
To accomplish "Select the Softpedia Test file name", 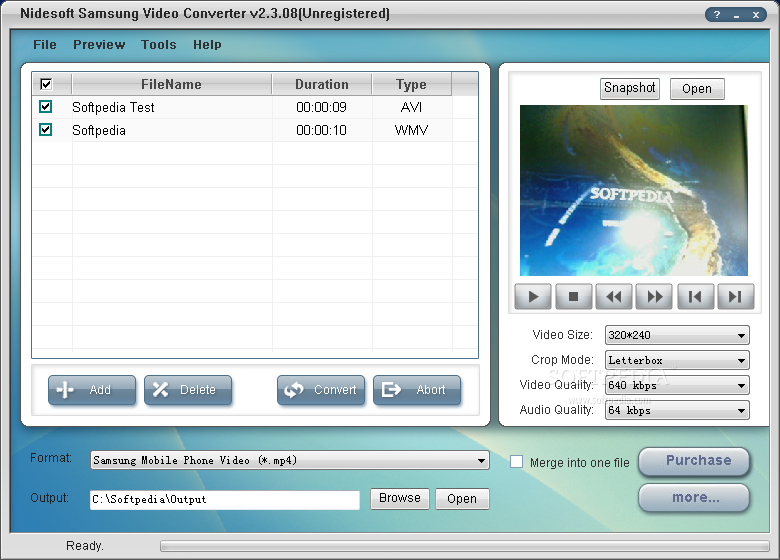I will (x=113, y=107).
